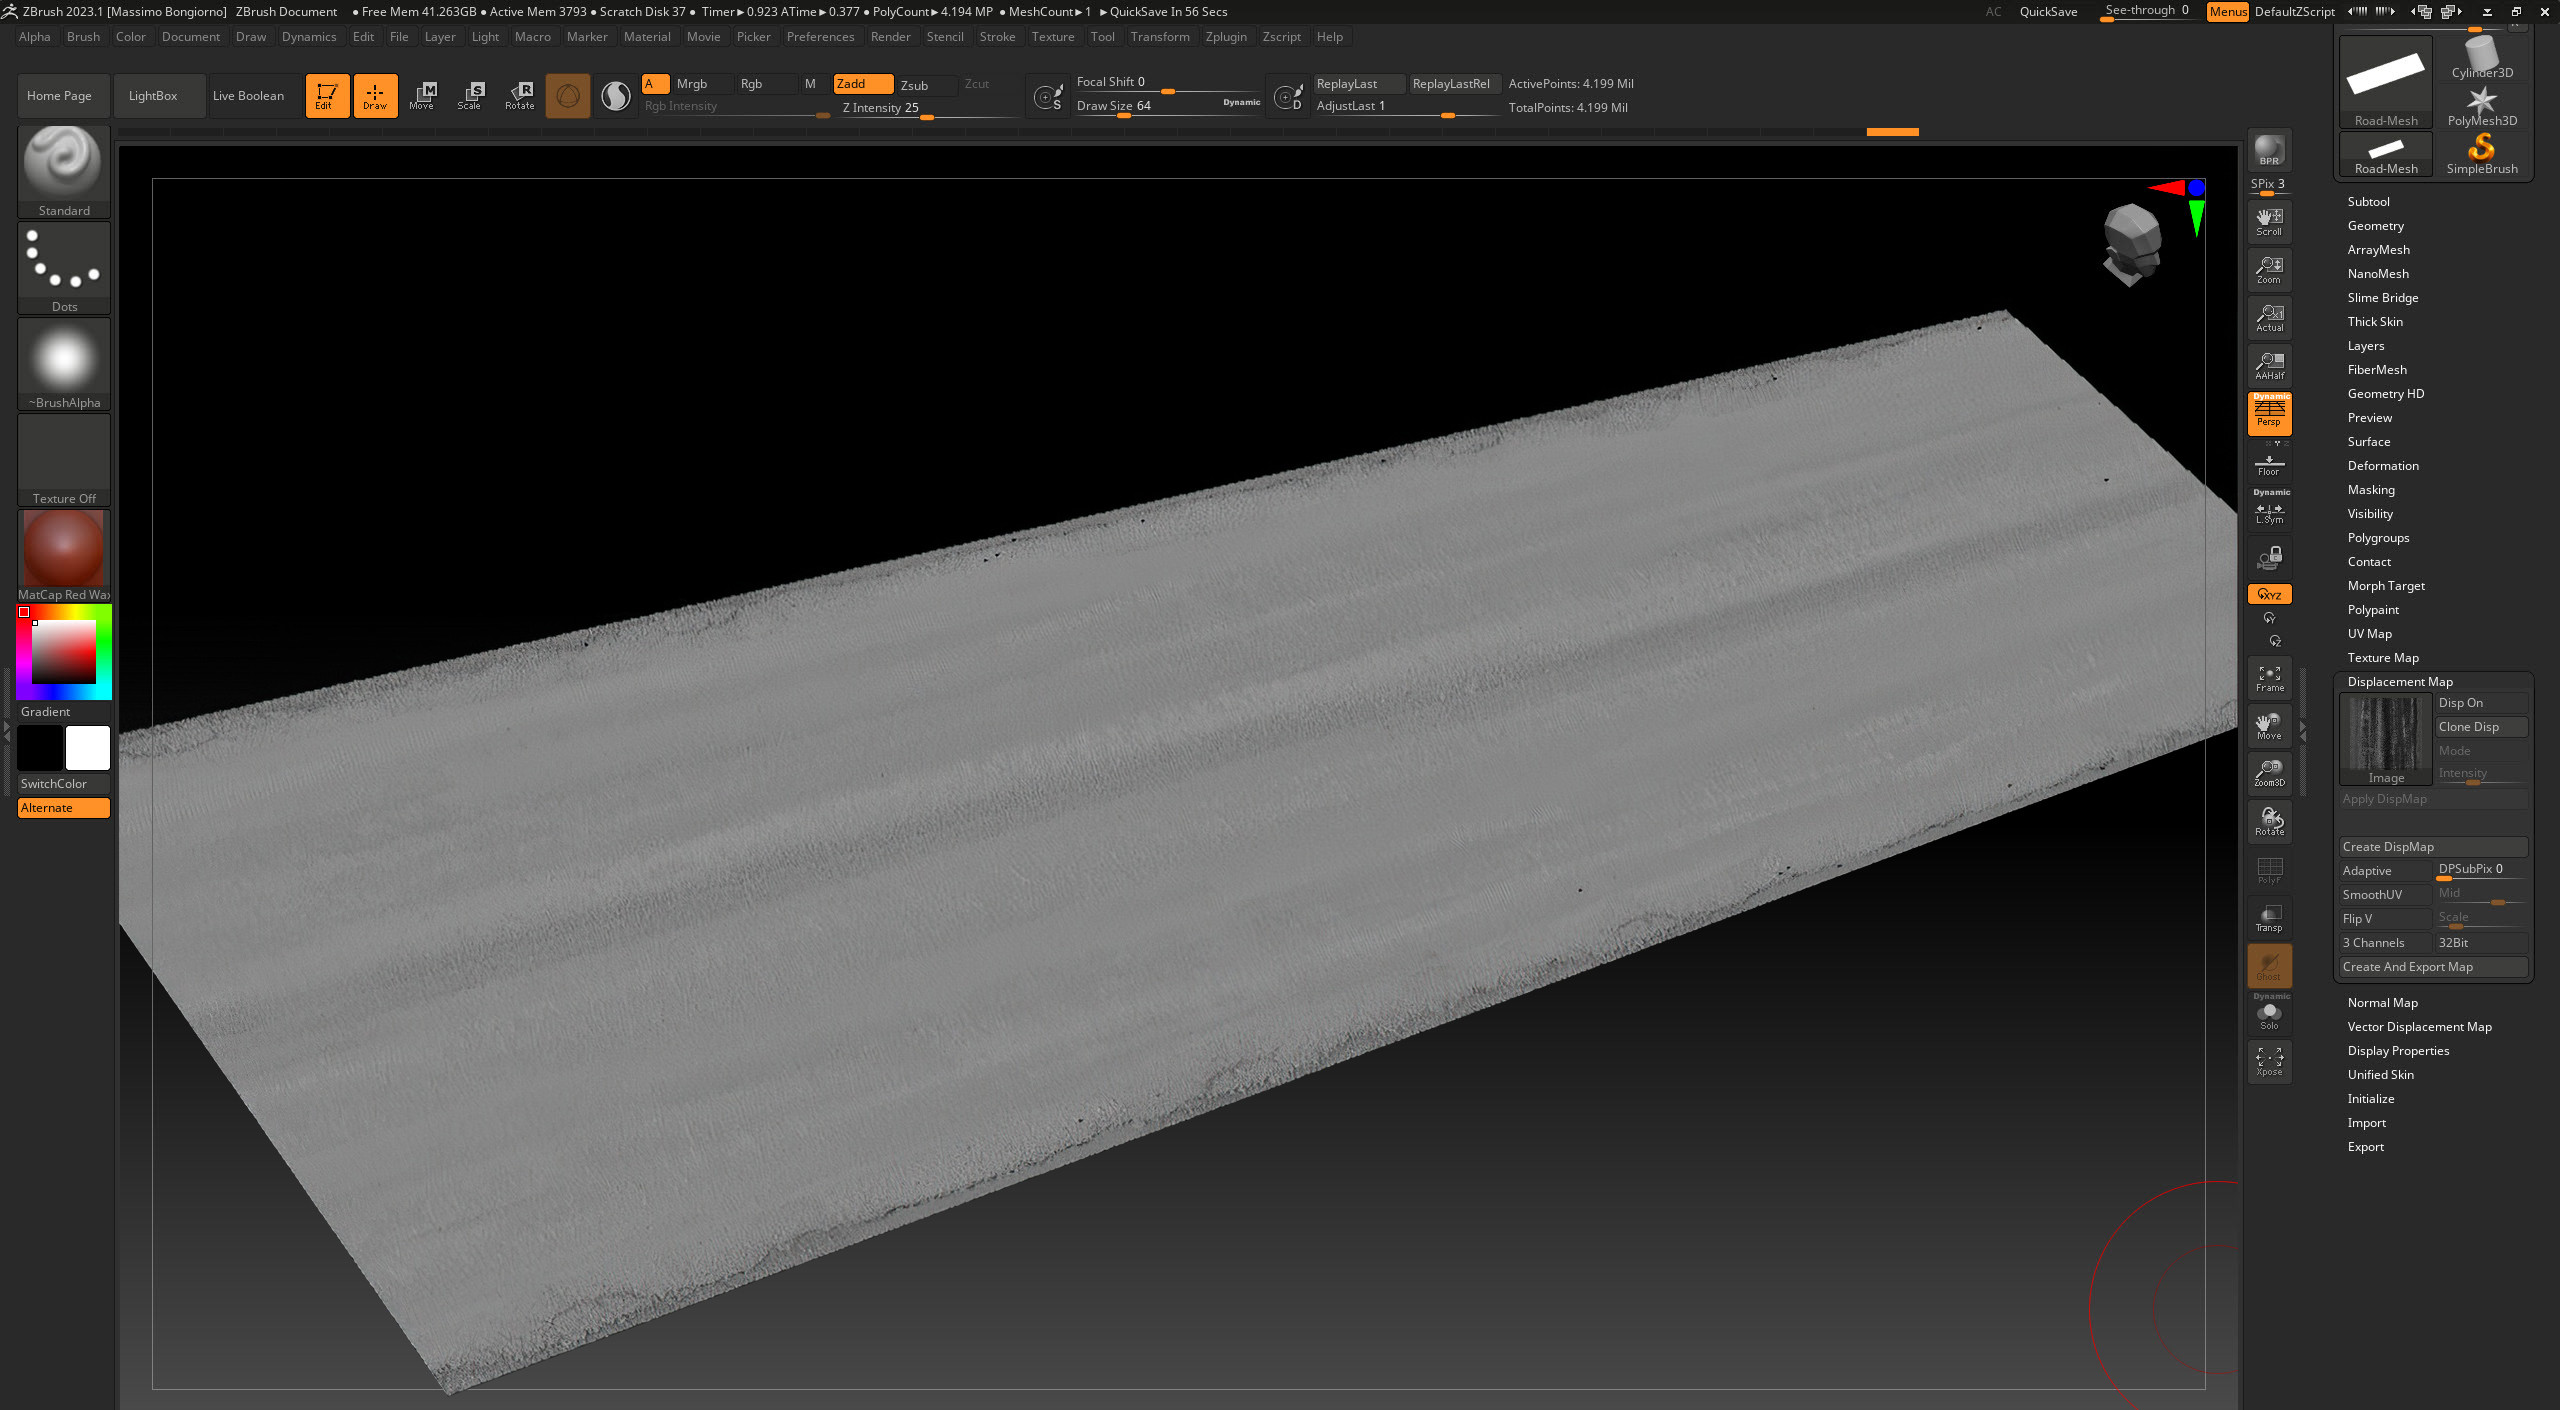This screenshot has height=1410, width=2560.
Task: Open the Brush menu
Action: coord(83,37)
